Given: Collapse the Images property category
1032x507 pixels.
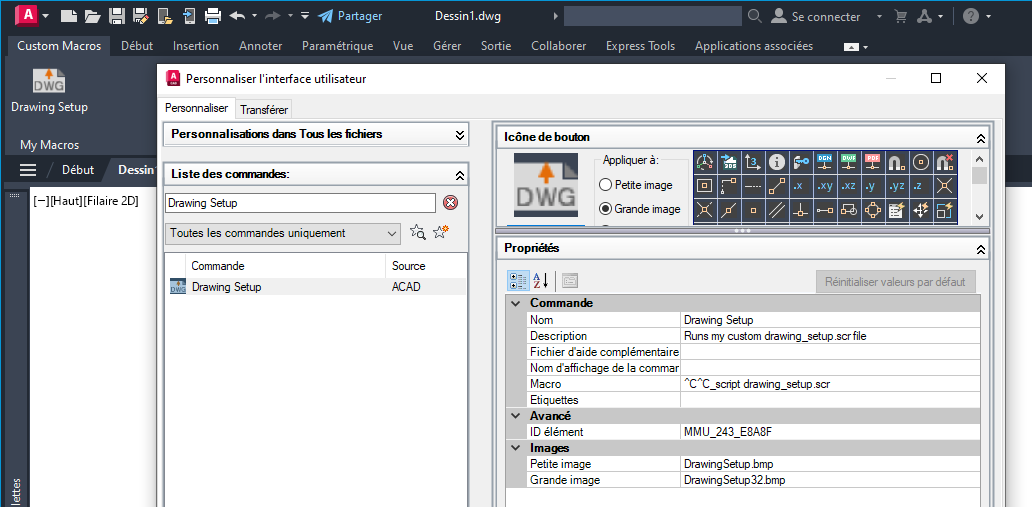Looking at the screenshot, I should click(x=515, y=448).
